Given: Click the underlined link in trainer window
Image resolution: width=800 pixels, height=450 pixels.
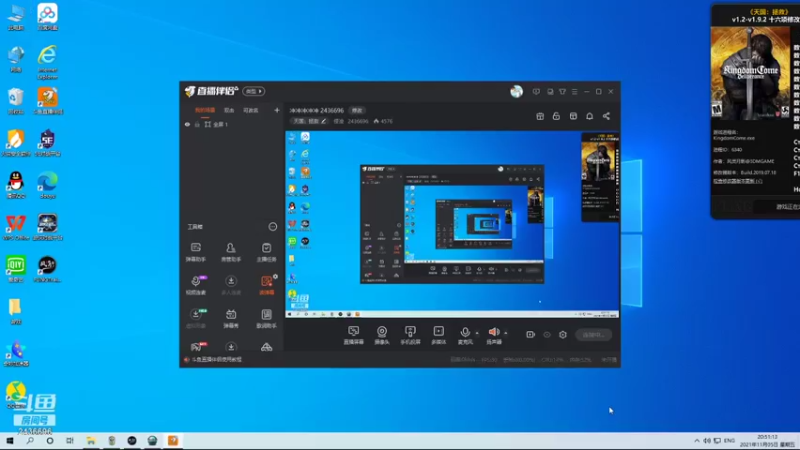Looking at the screenshot, I should tap(738, 181).
